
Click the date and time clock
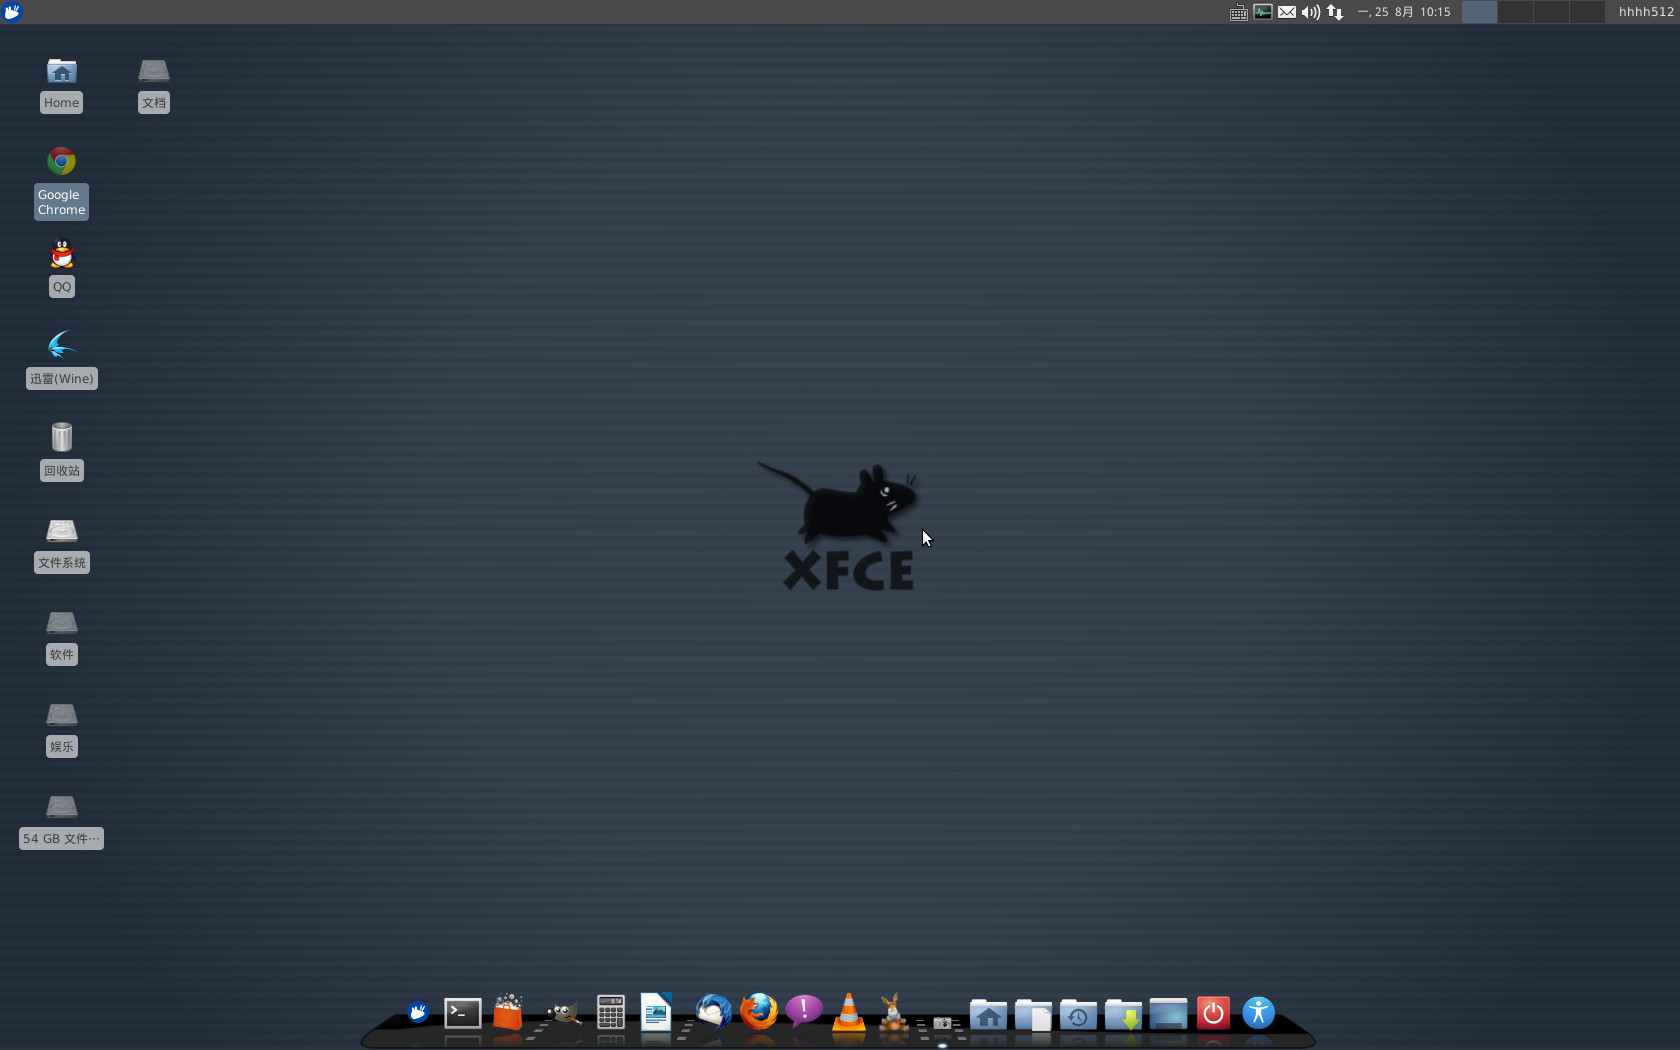1404,12
